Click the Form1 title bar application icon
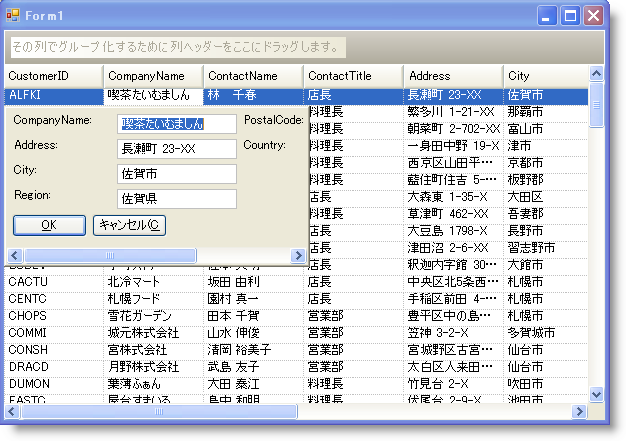Image resolution: width=626 pixels, height=441 pixels. click(14, 16)
